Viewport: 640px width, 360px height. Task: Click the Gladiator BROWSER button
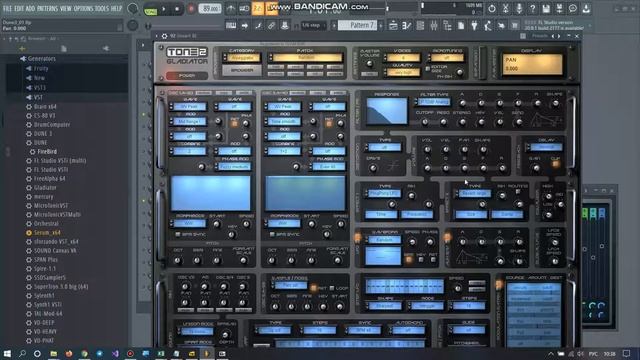point(242,70)
